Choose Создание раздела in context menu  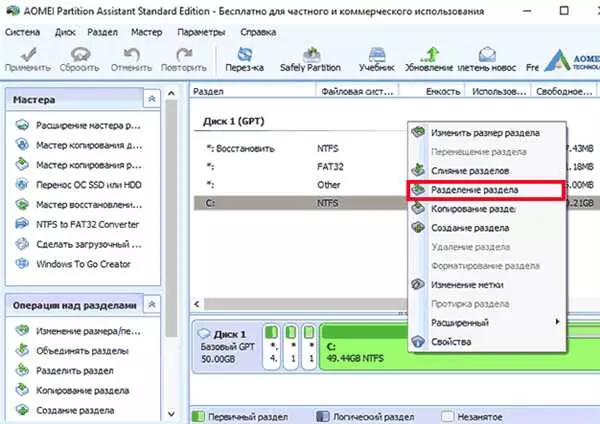[487, 228]
